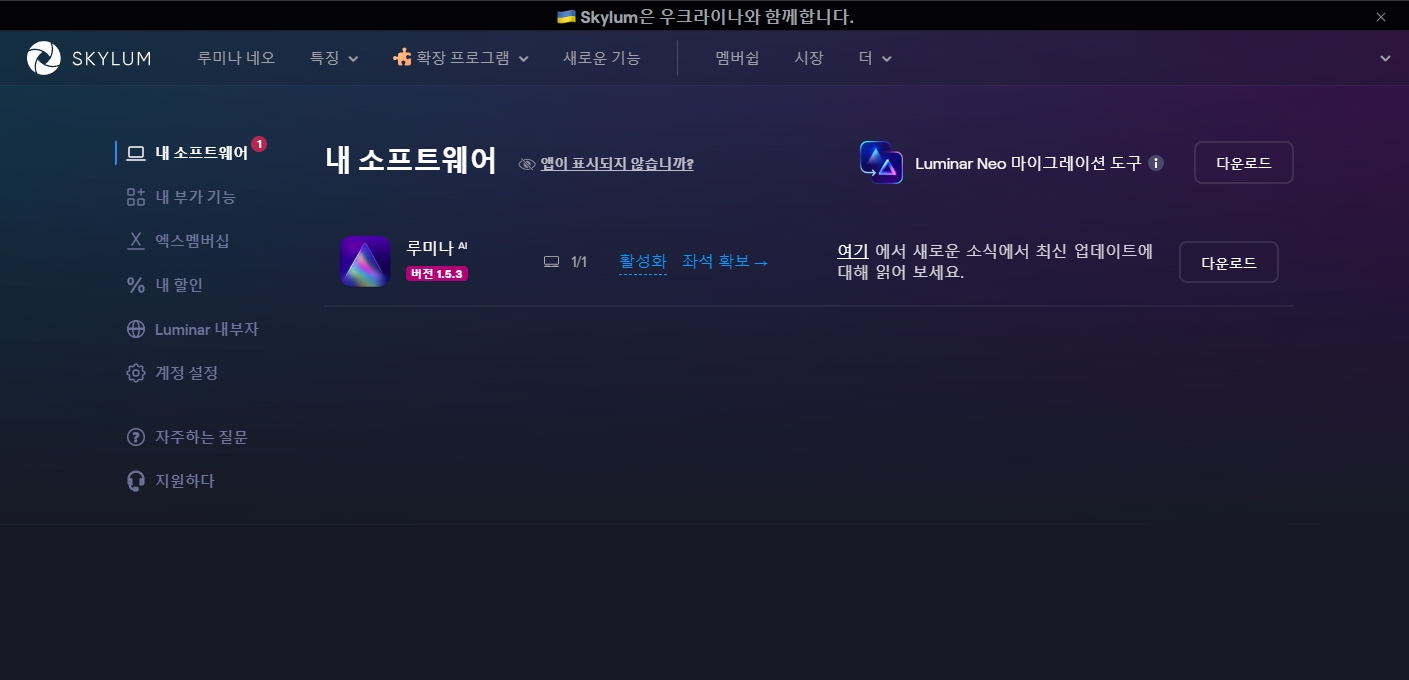
Task: Click the 앱이 표시되지 않습니까? link
Action: [x=617, y=164]
